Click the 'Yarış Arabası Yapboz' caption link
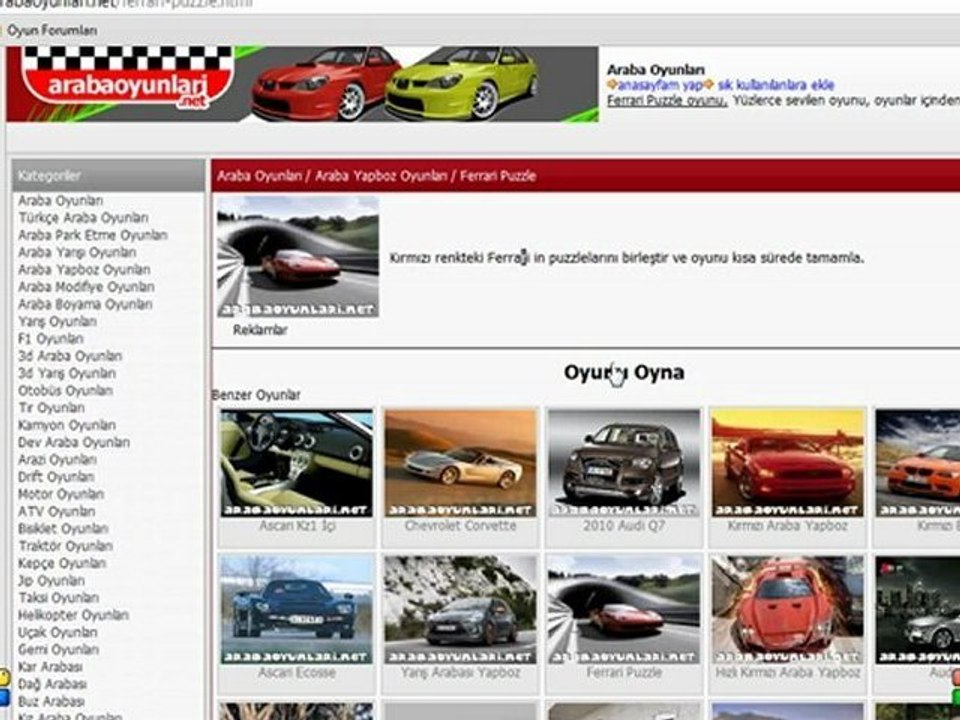Screen dimensions: 960x720 point(460,673)
